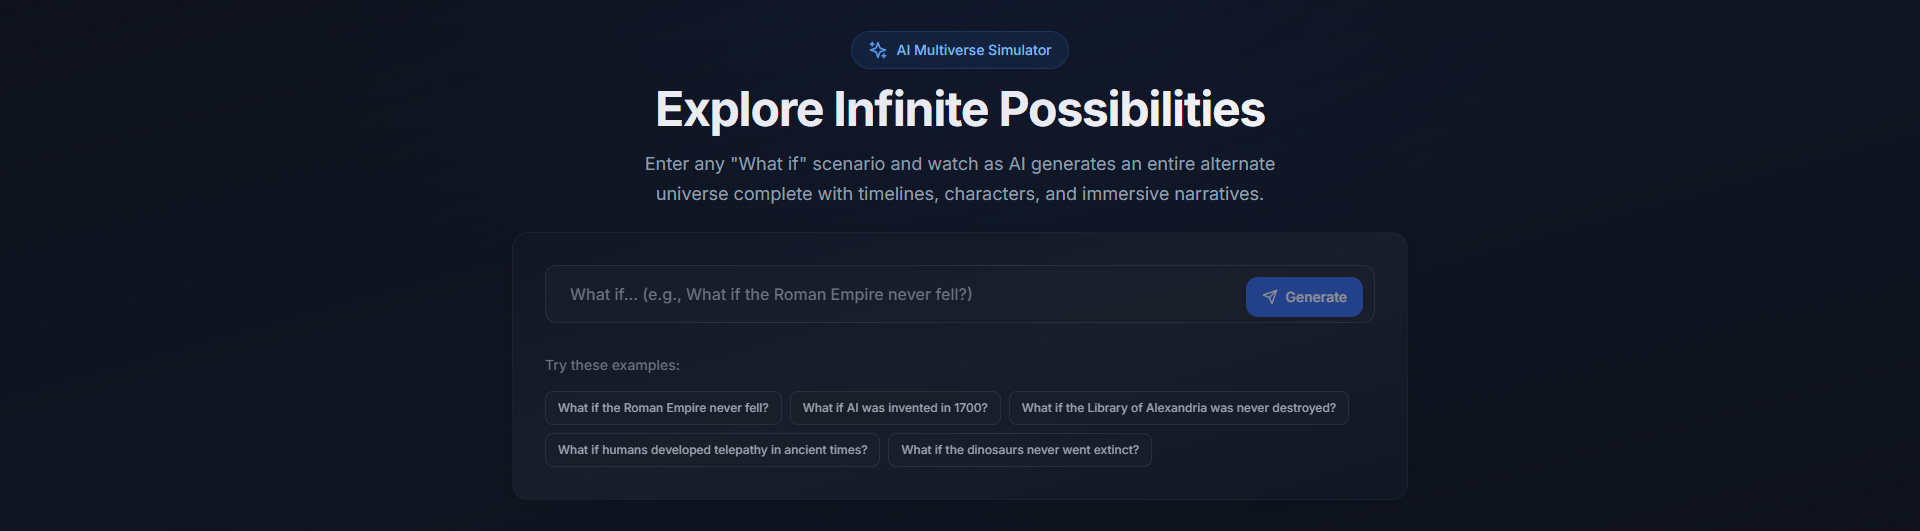The width and height of the screenshot is (1920, 531).
Task: Click the word Simulator in the top badge
Action: [x=1019, y=50]
